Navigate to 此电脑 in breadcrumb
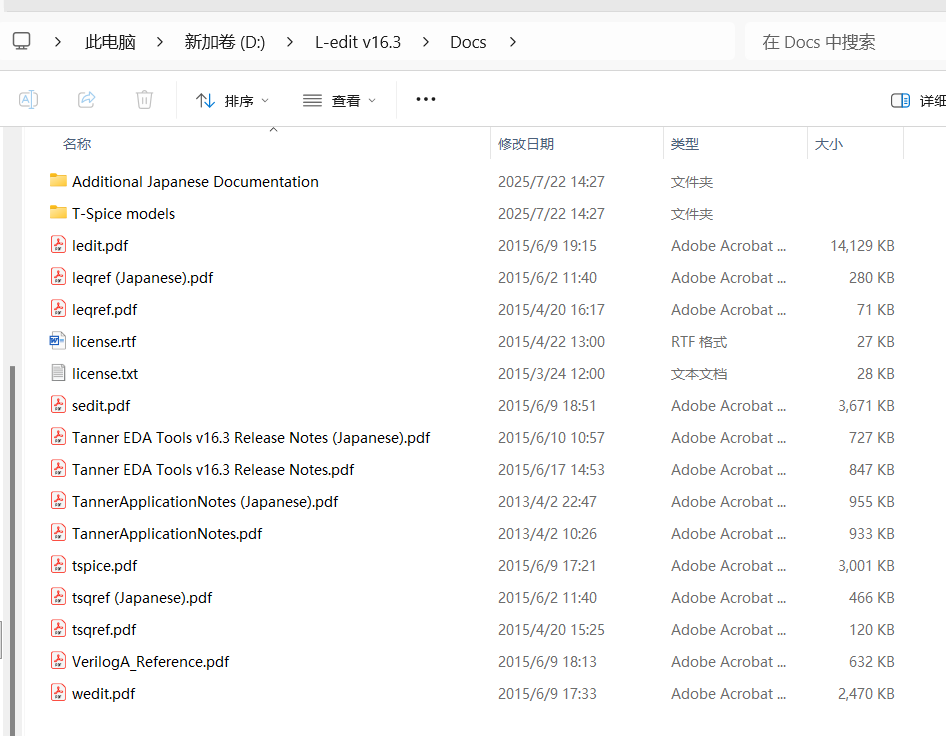 click(110, 42)
